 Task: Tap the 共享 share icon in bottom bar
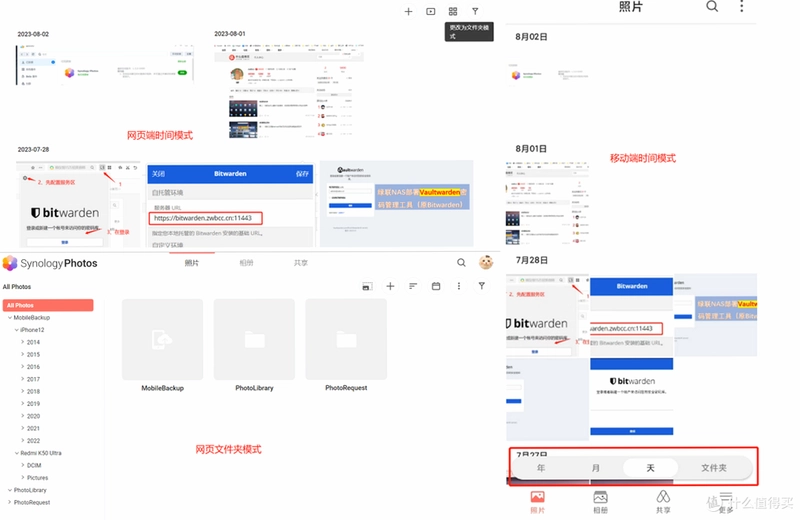pos(663,502)
